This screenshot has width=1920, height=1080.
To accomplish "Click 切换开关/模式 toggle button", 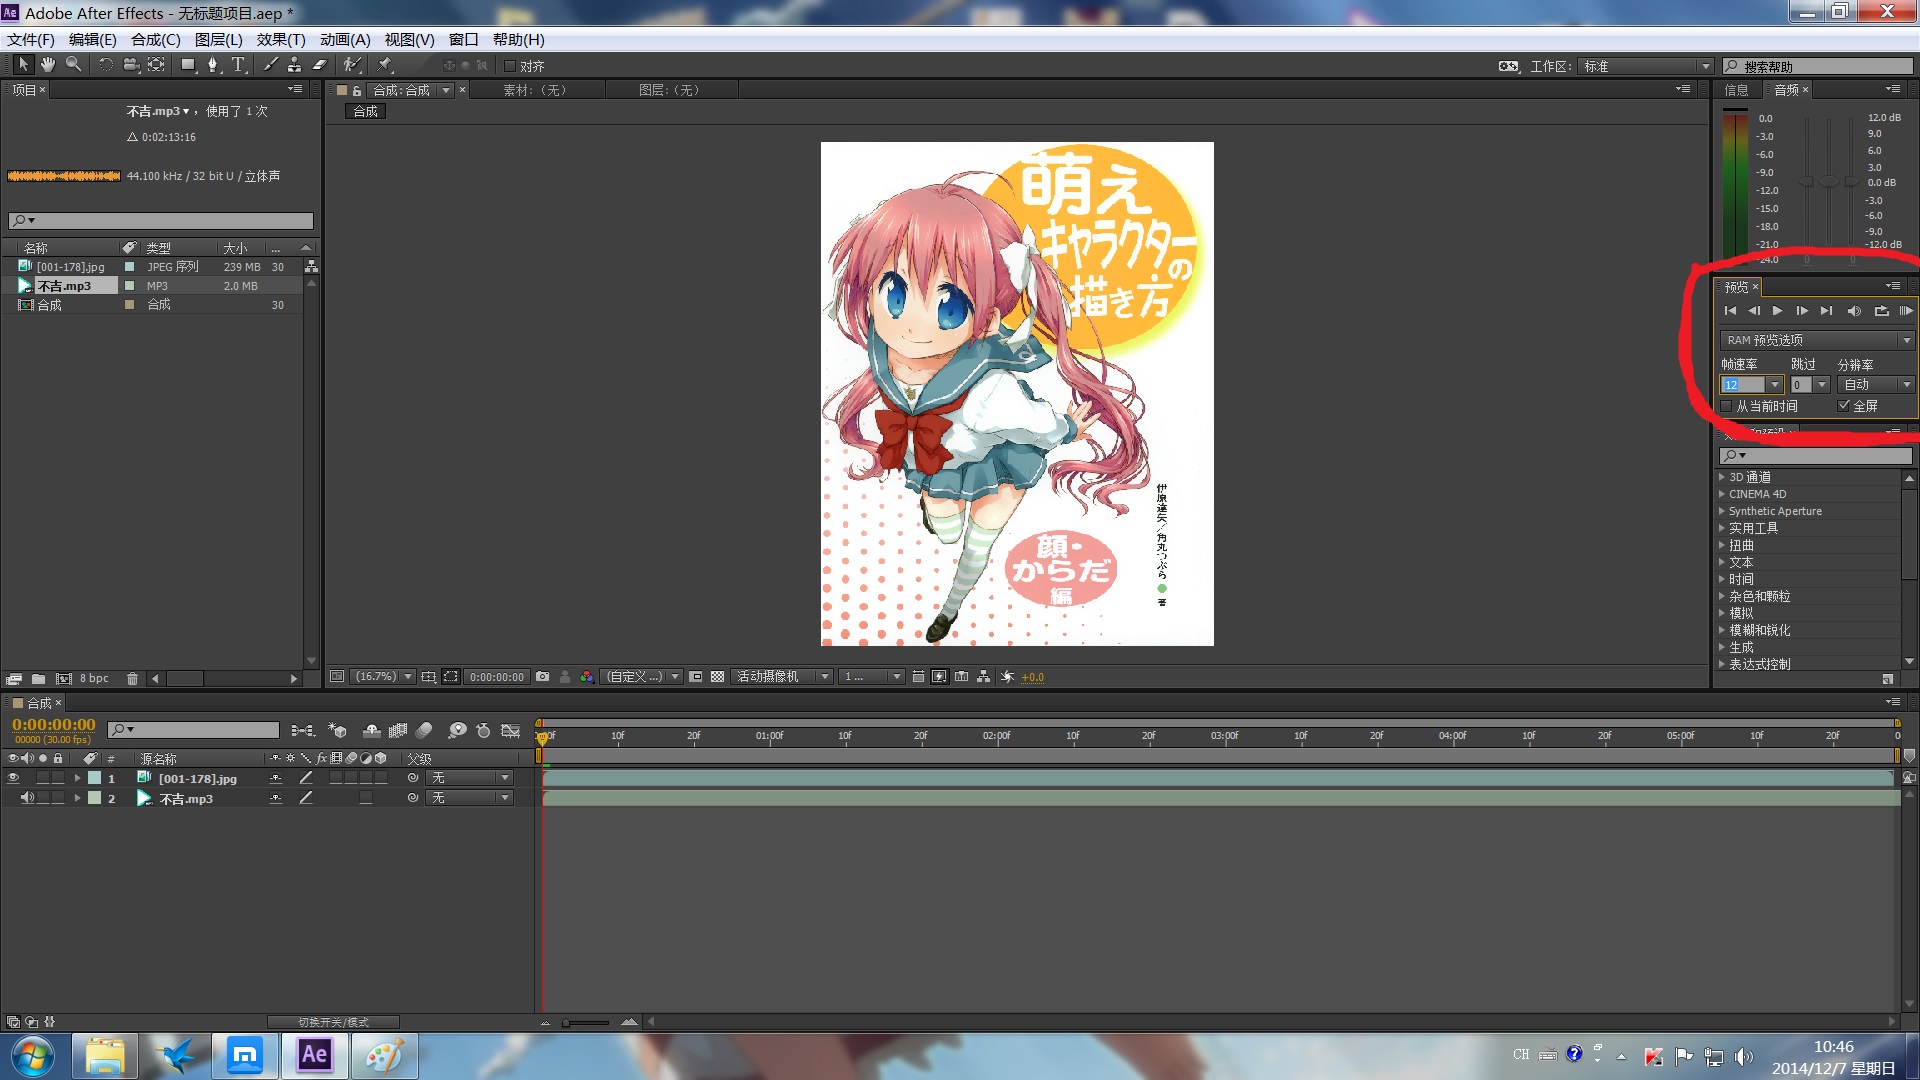I will coord(333,1022).
